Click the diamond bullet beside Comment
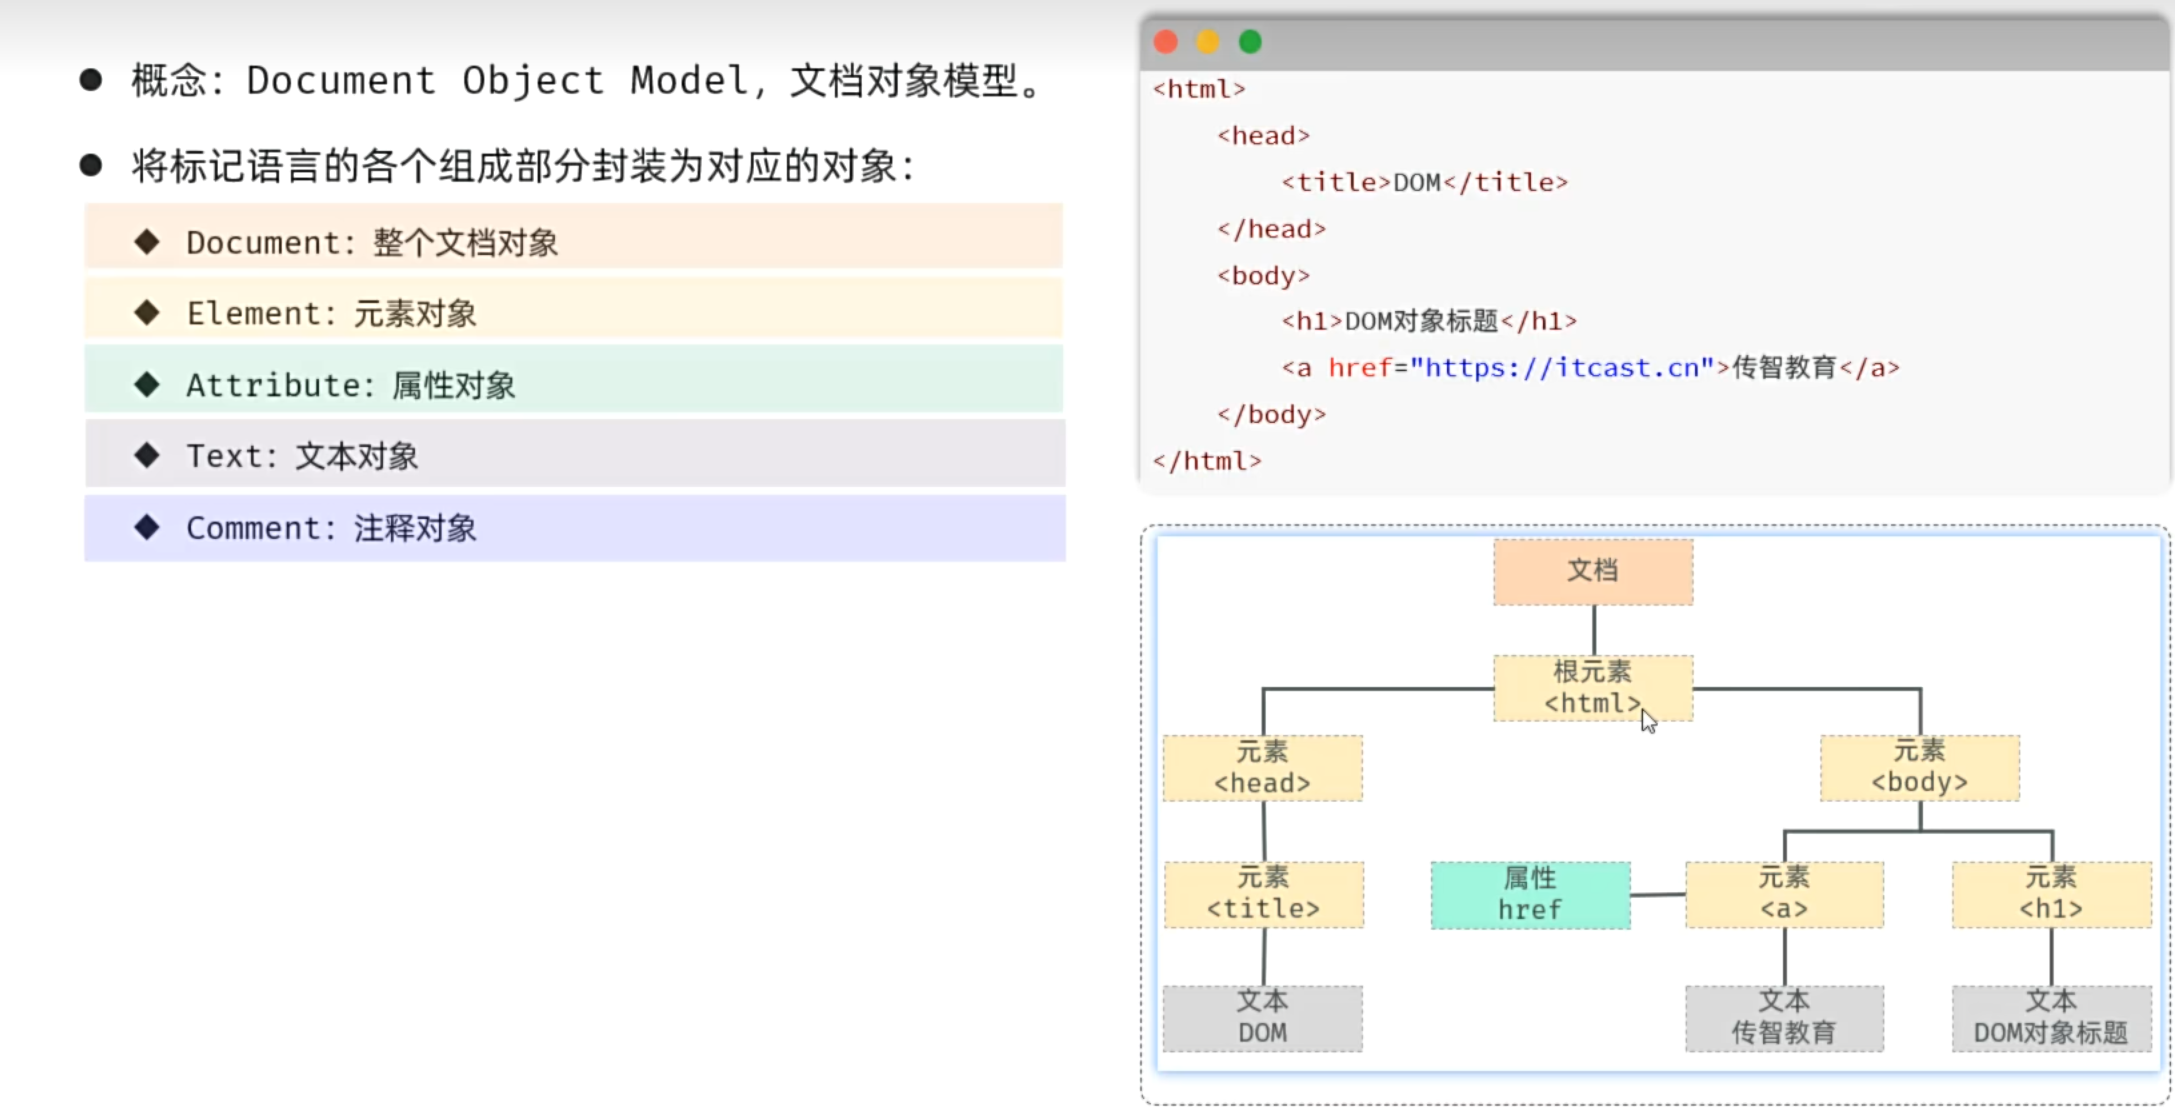This screenshot has width=2175, height=1108. (x=147, y=527)
